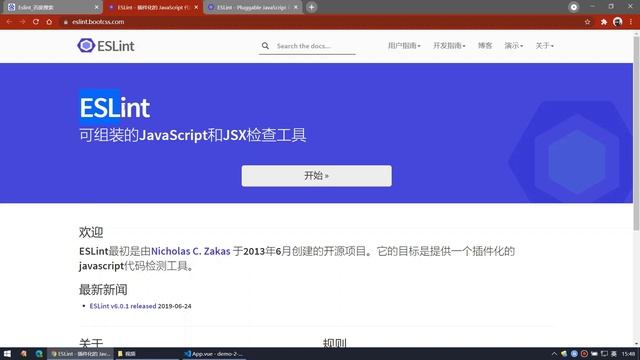Viewport: 640px width, 360px height.
Task: Click the eslint.bootcss.com address bar
Action: pos(98,22)
